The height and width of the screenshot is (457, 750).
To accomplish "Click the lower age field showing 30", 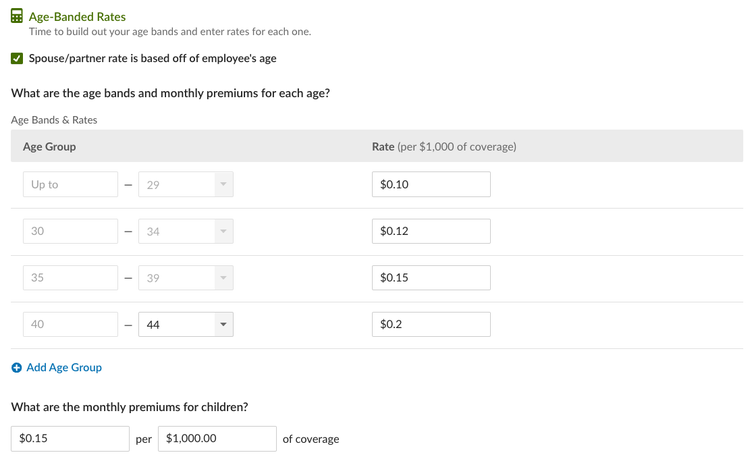I will click(70, 231).
